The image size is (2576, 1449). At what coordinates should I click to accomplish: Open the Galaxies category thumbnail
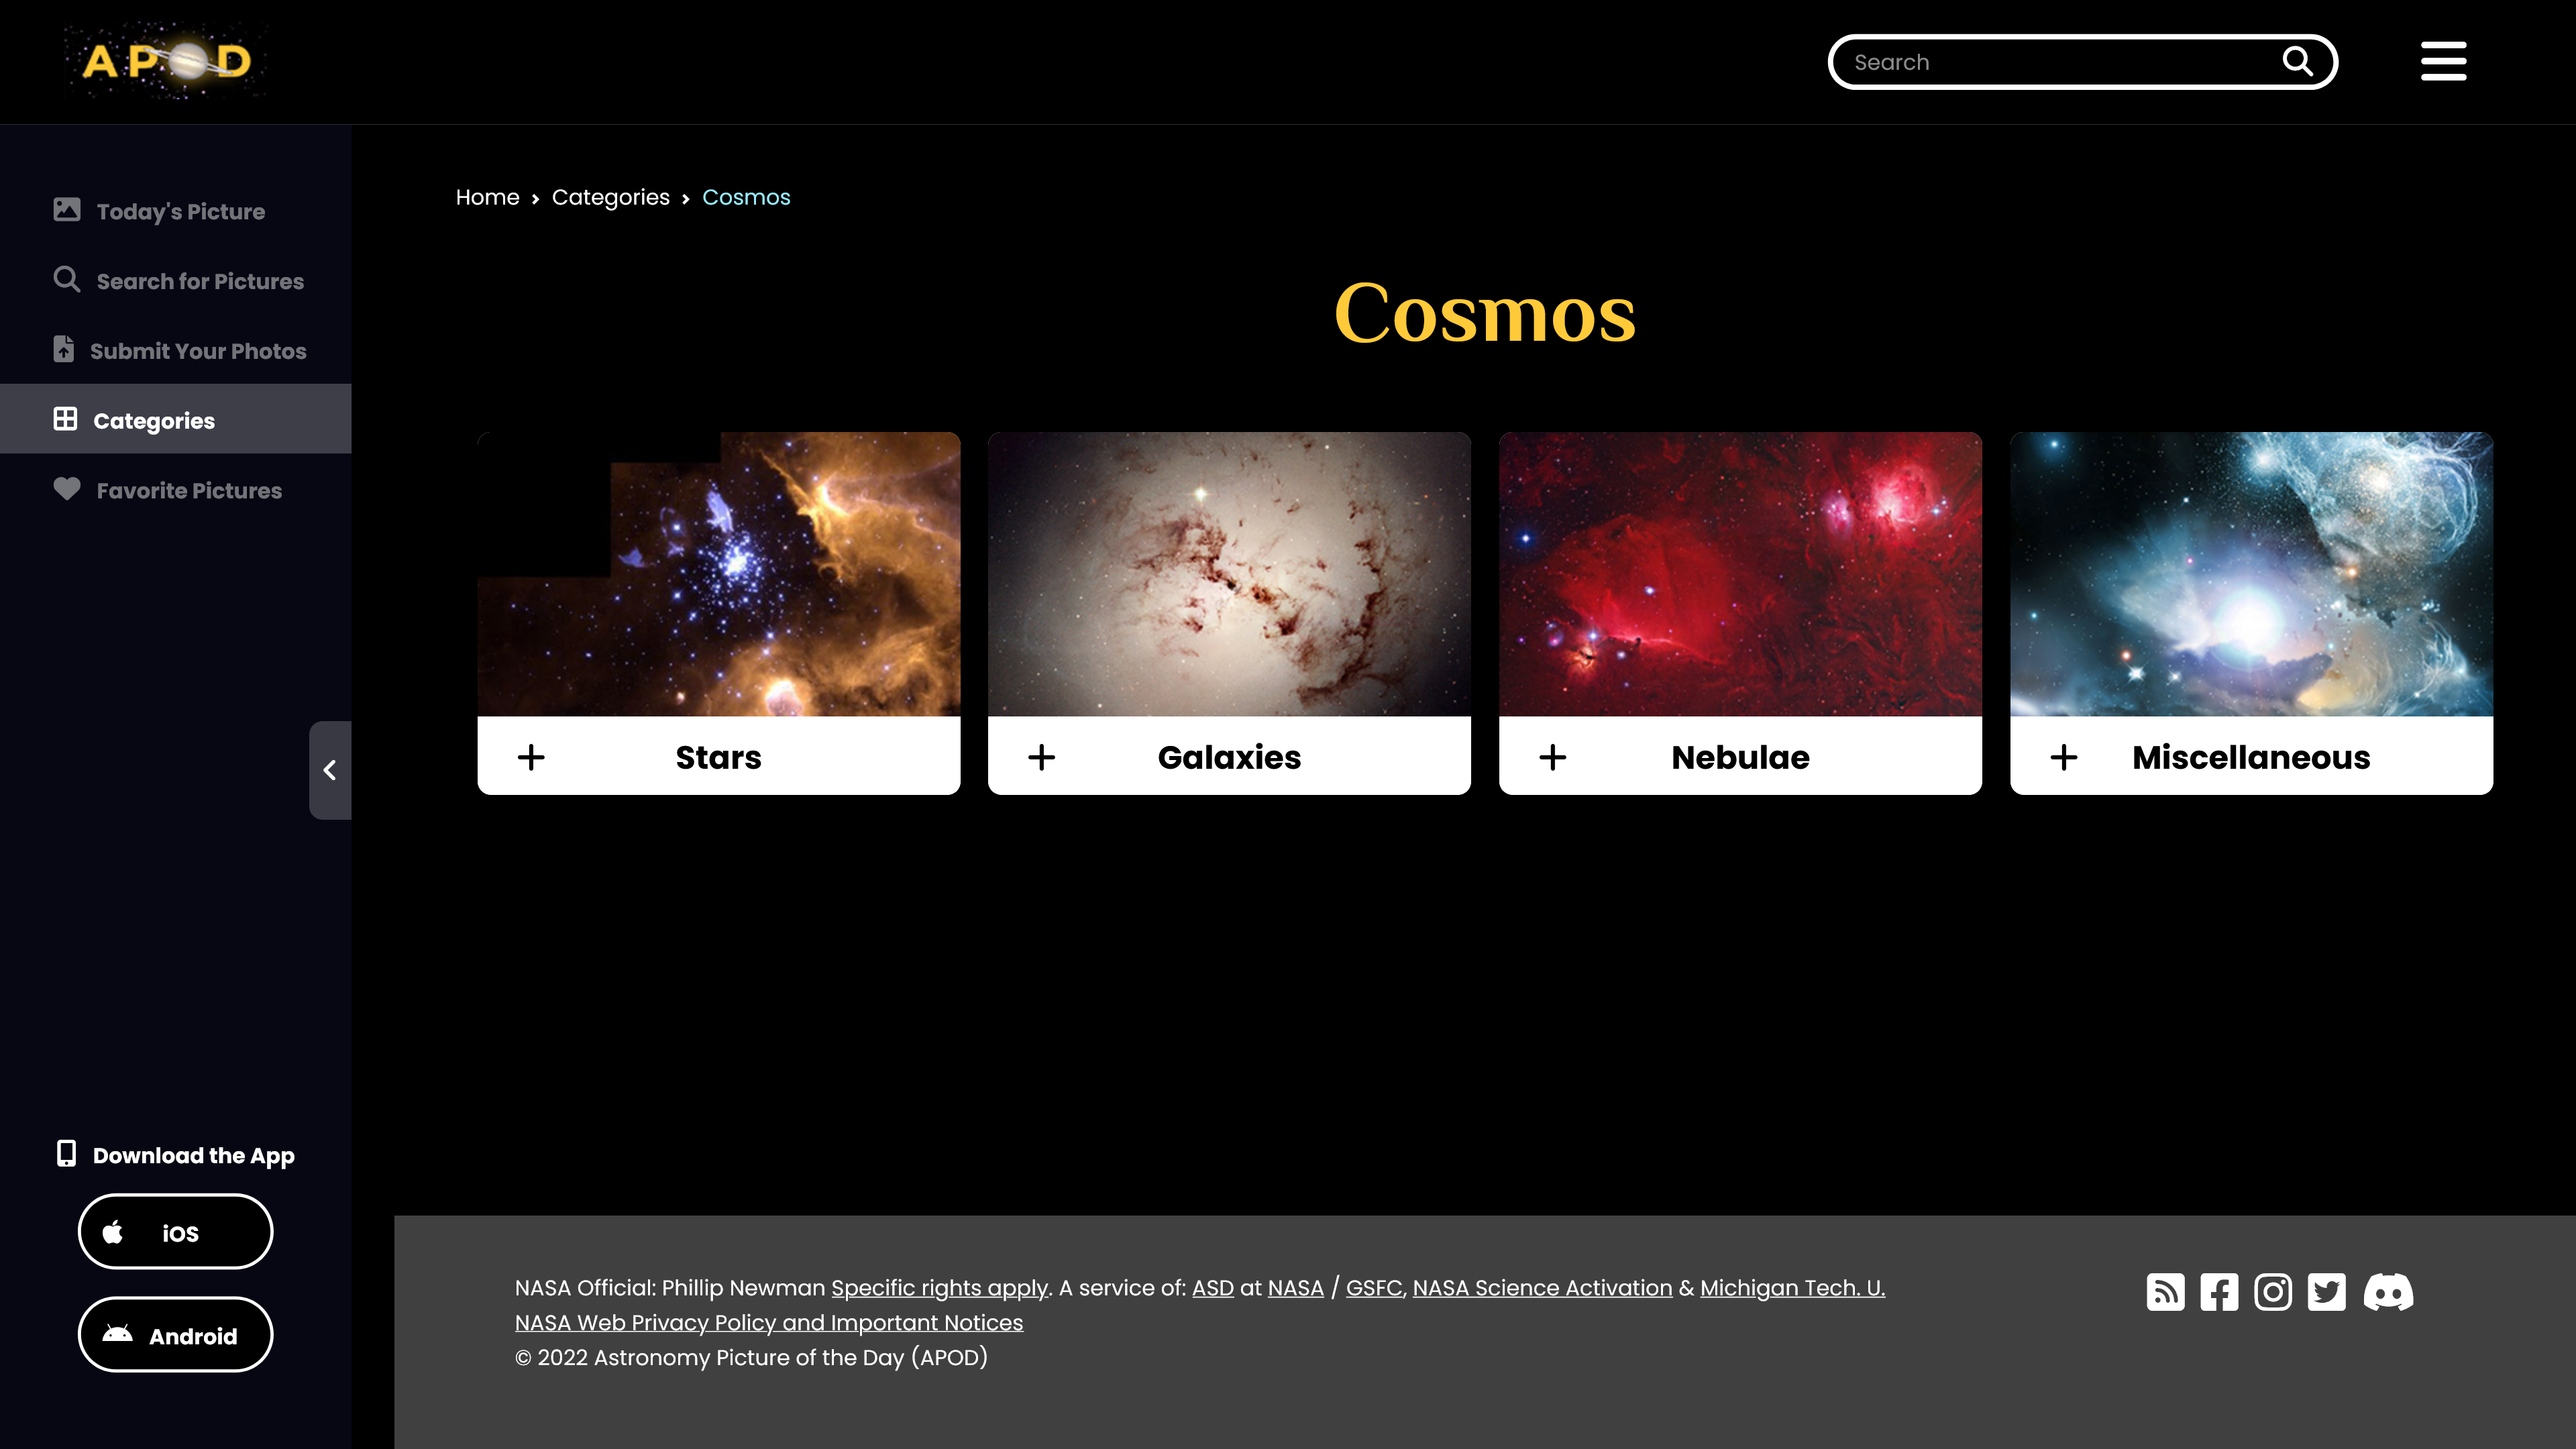[x=1229, y=574]
